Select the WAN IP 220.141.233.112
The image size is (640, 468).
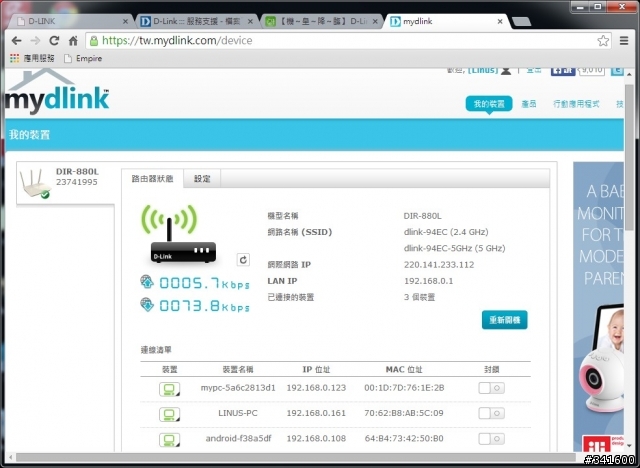point(439,265)
